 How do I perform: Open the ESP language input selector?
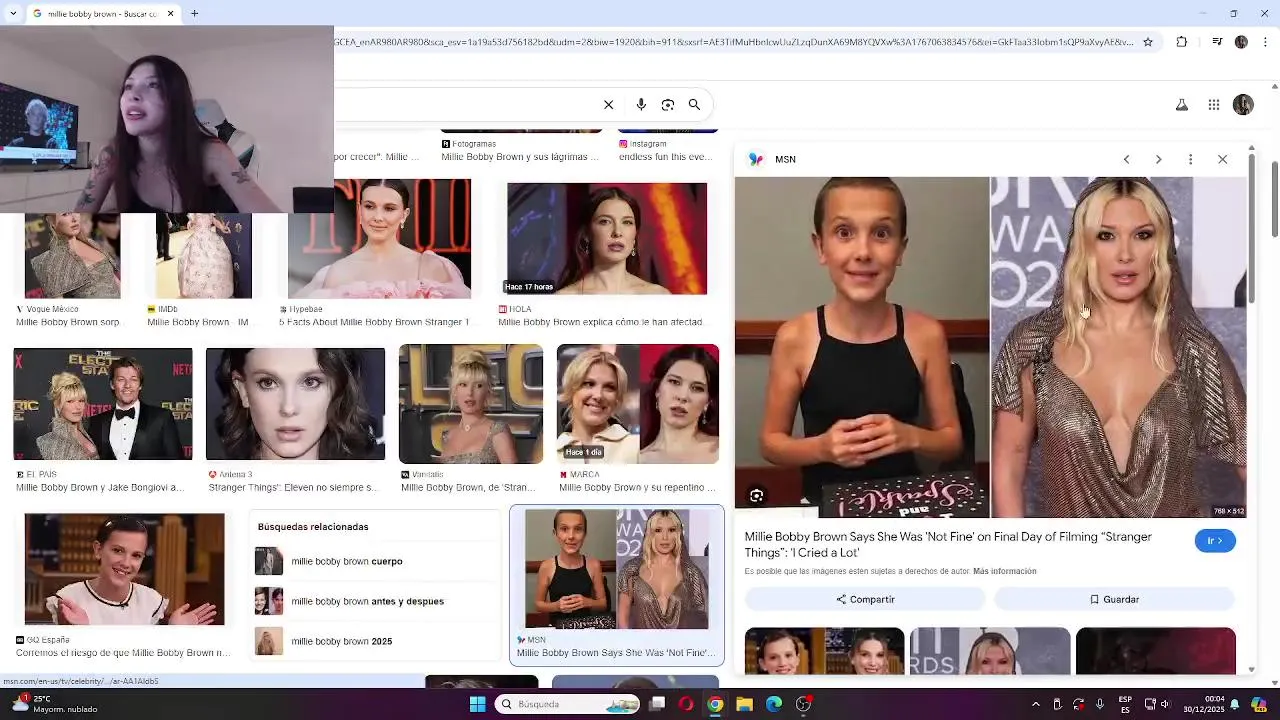1125,704
